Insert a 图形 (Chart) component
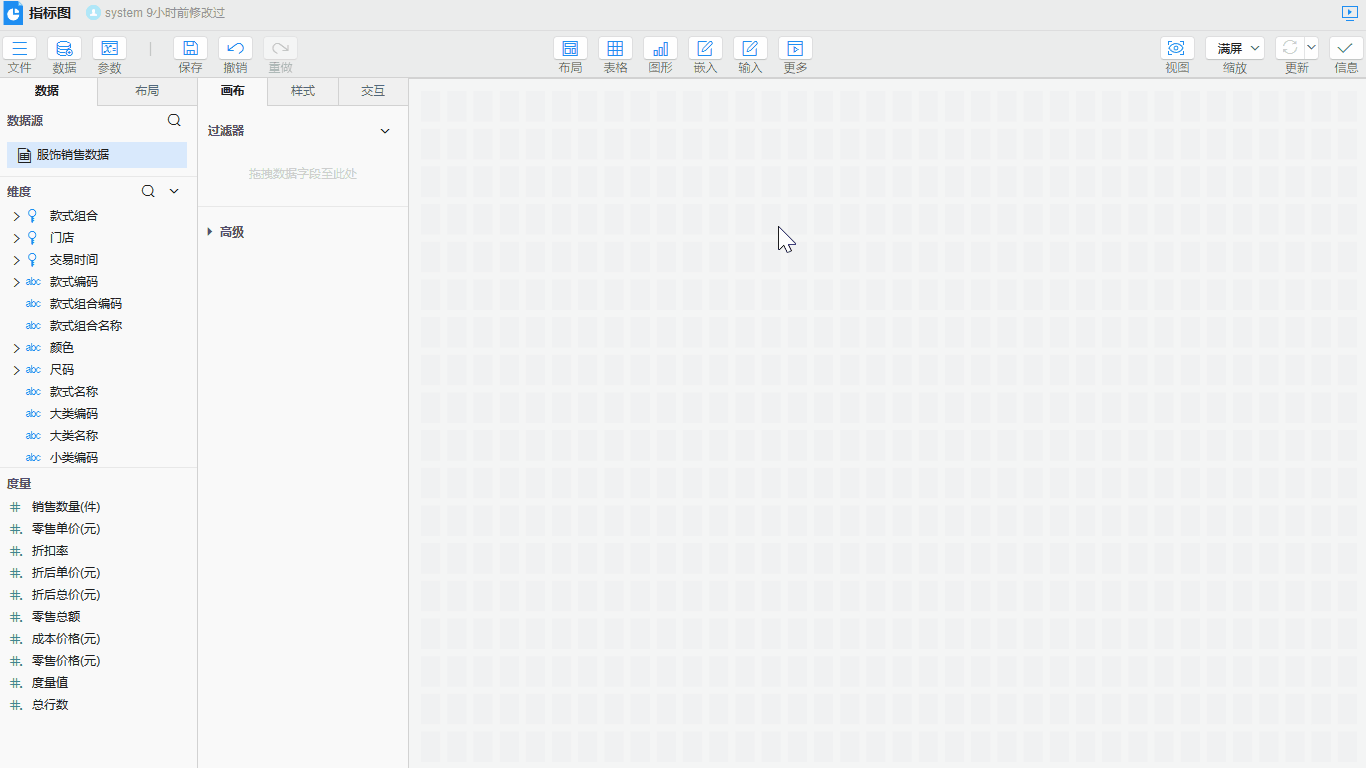The image size is (1366, 768). tap(660, 48)
